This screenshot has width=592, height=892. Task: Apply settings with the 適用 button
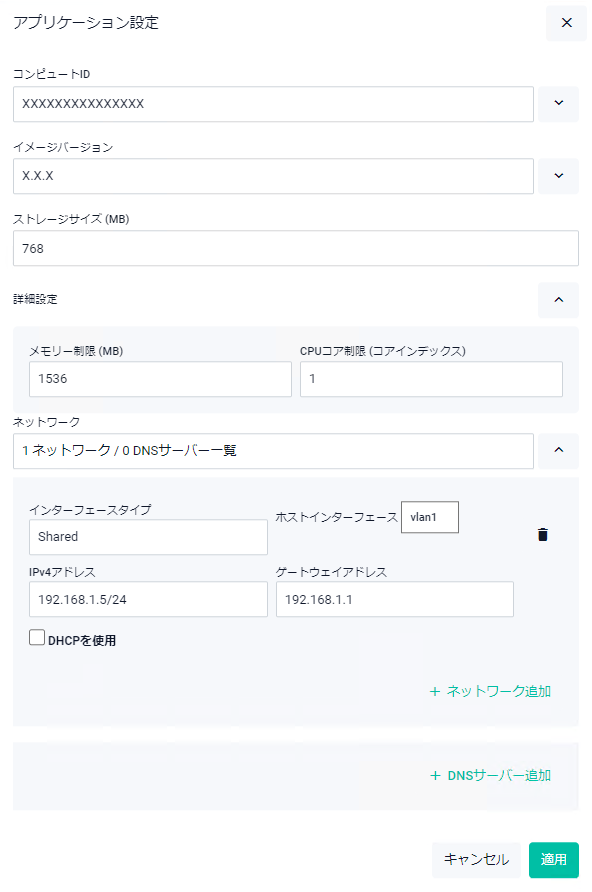(x=554, y=860)
